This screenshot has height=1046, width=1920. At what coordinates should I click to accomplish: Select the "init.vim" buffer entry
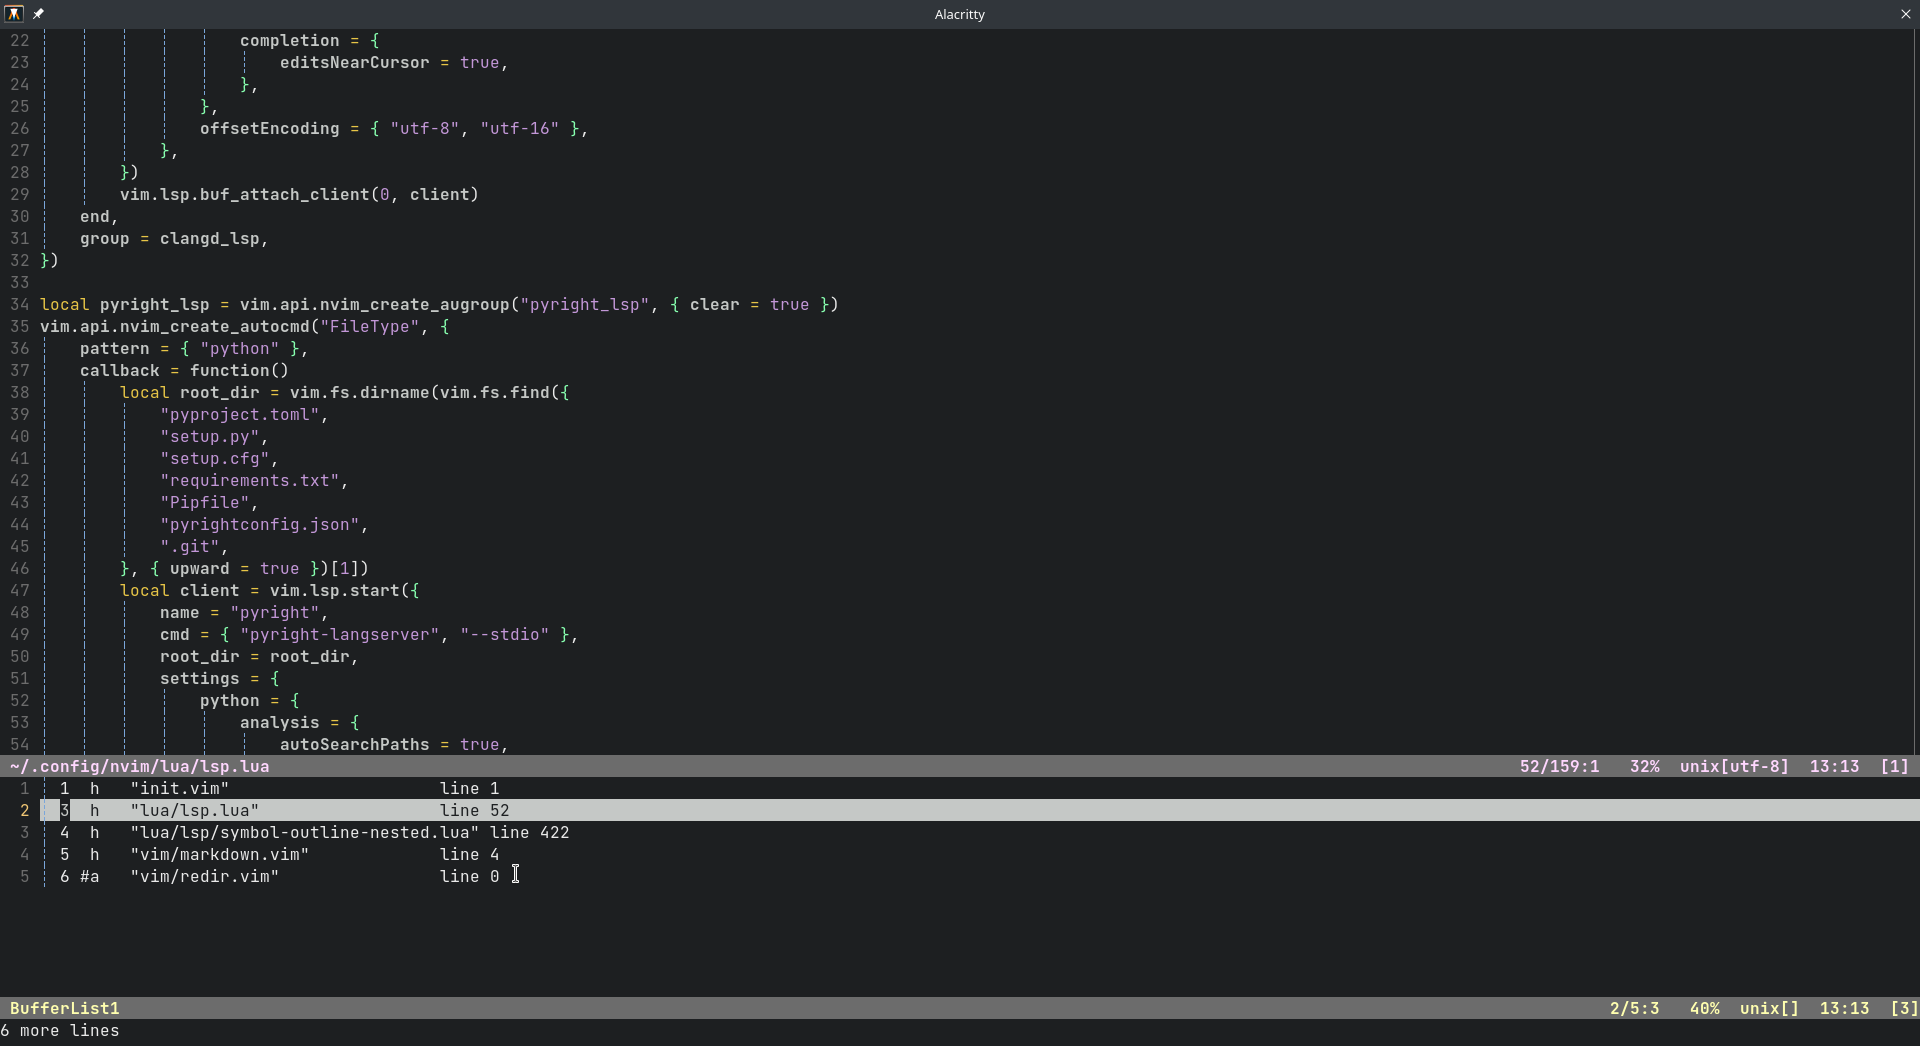point(960,788)
